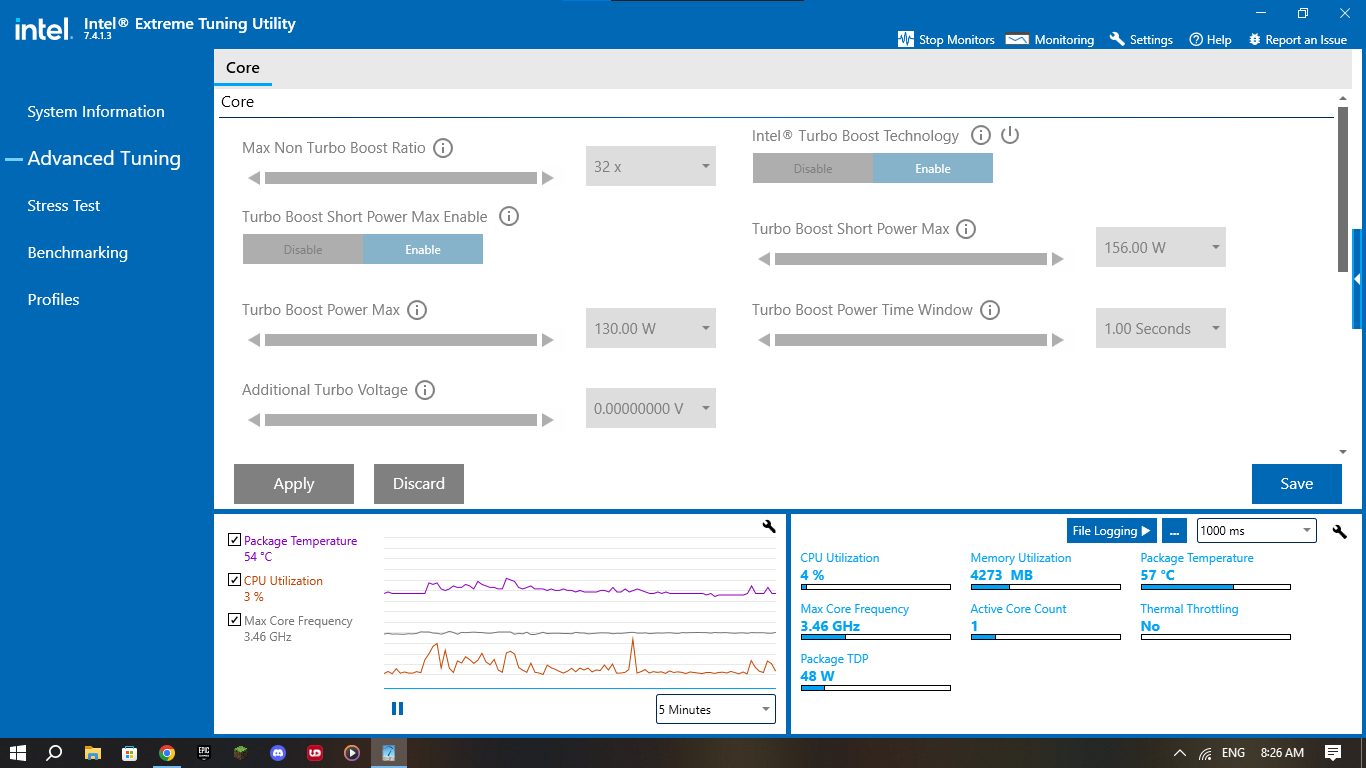Image resolution: width=1366 pixels, height=768 pixels.
Task: Open monitor panel wrench settings
Action: click(1340, 531)
